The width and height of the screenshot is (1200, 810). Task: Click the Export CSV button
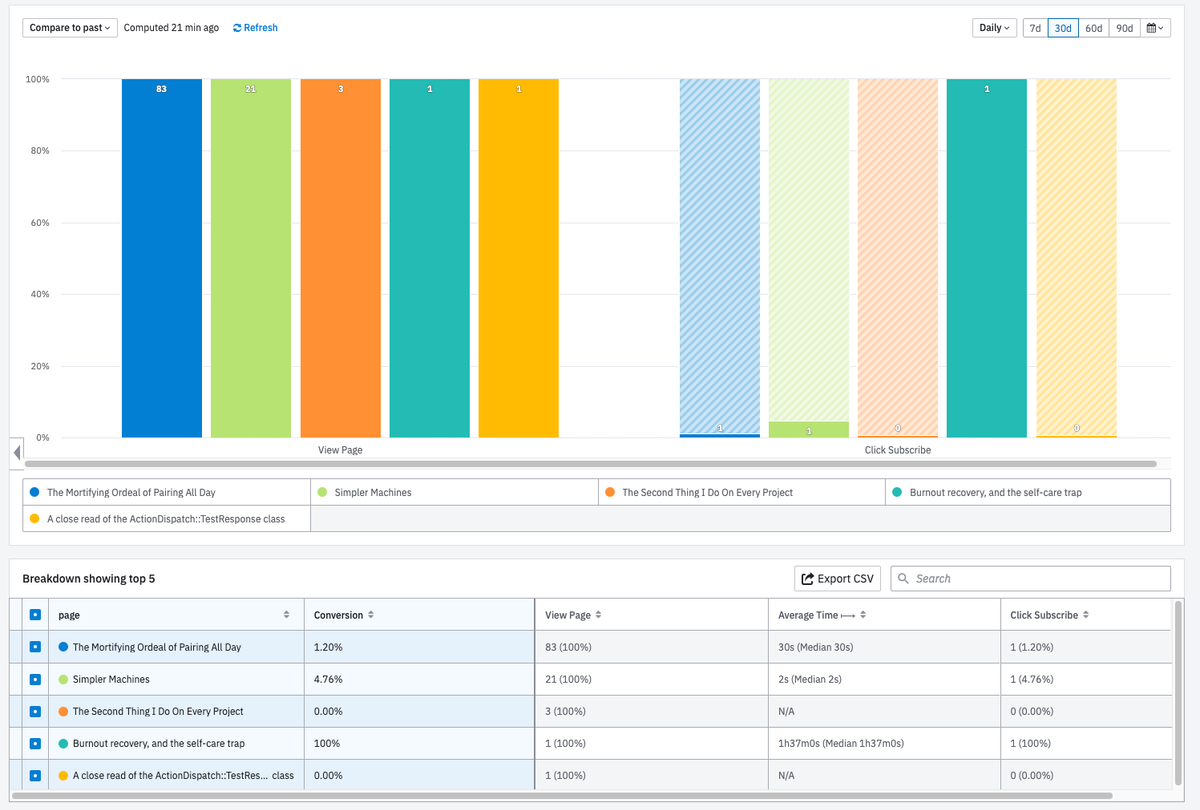pyautogui.click(x=837, y=578)
